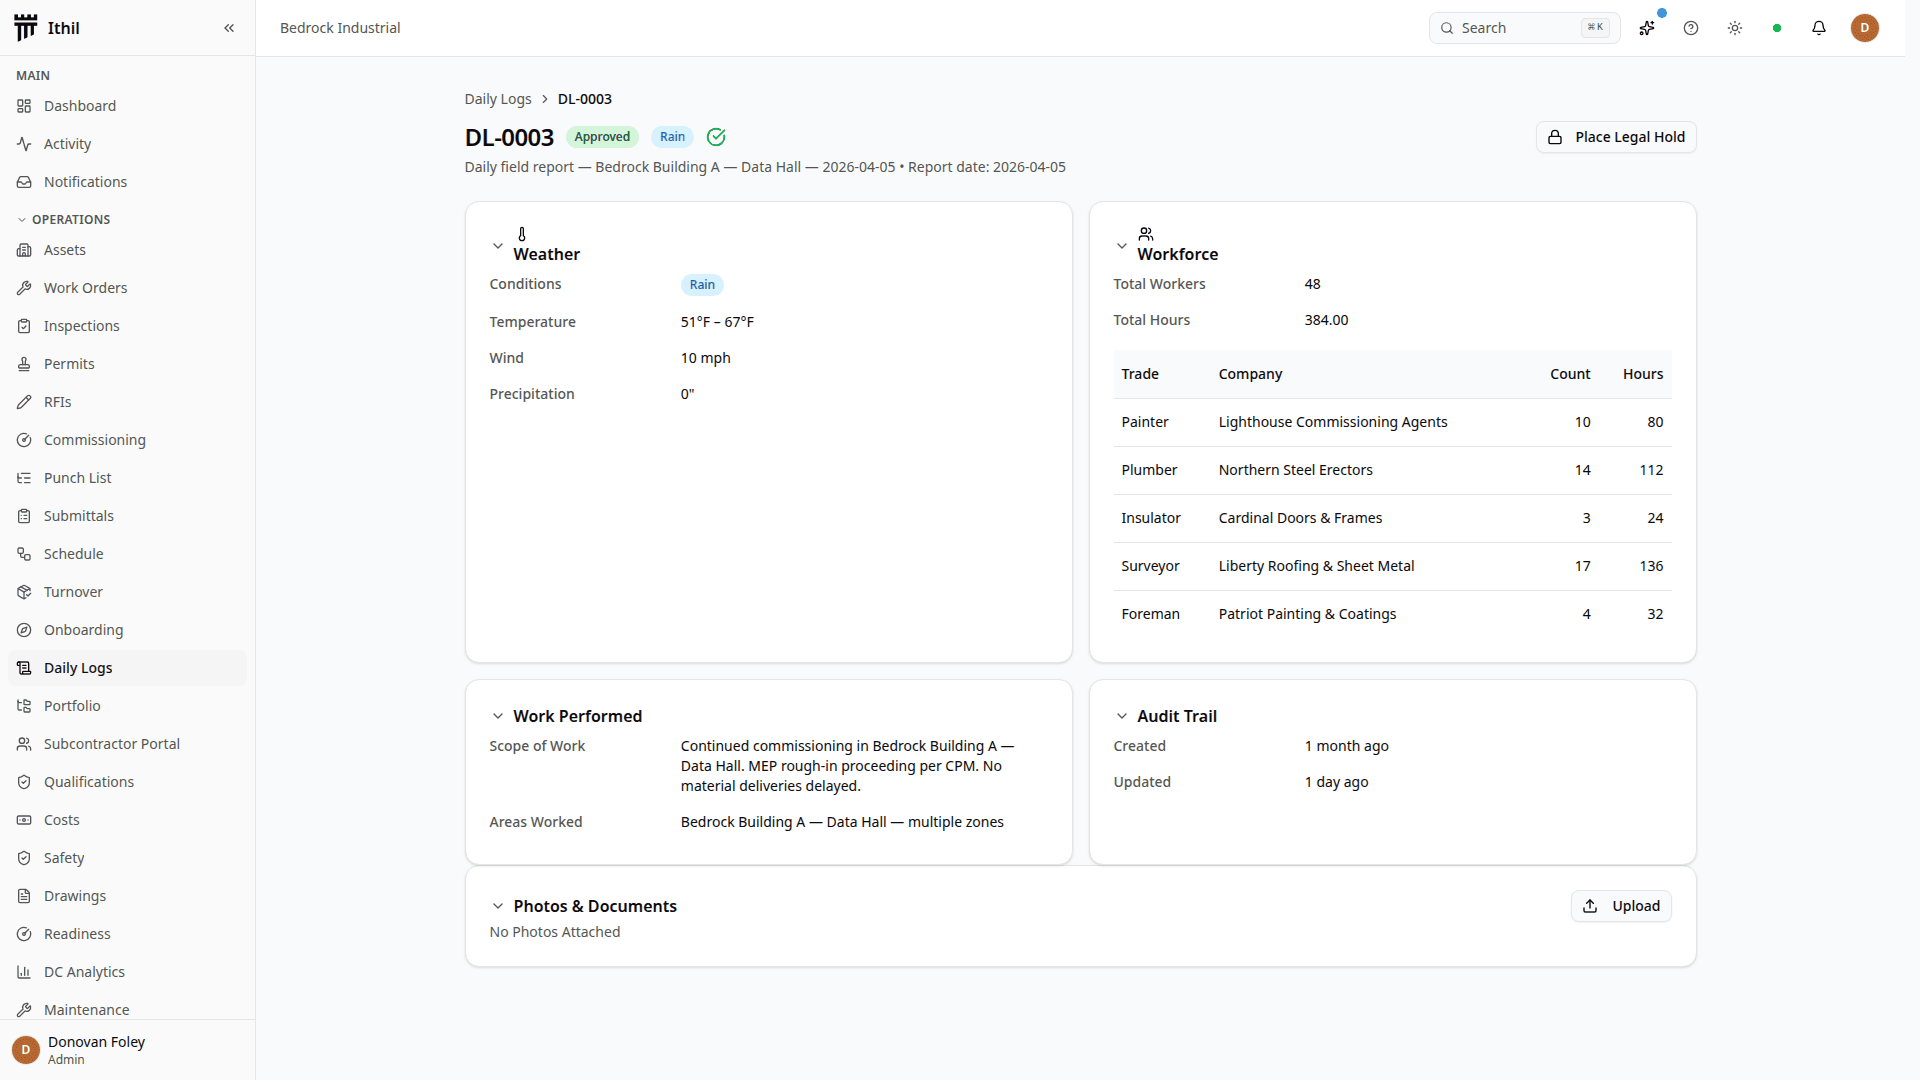Click the RFIs pencil icon
The height and width of the screenshot is (1080, 1920).
pos(24,402)
